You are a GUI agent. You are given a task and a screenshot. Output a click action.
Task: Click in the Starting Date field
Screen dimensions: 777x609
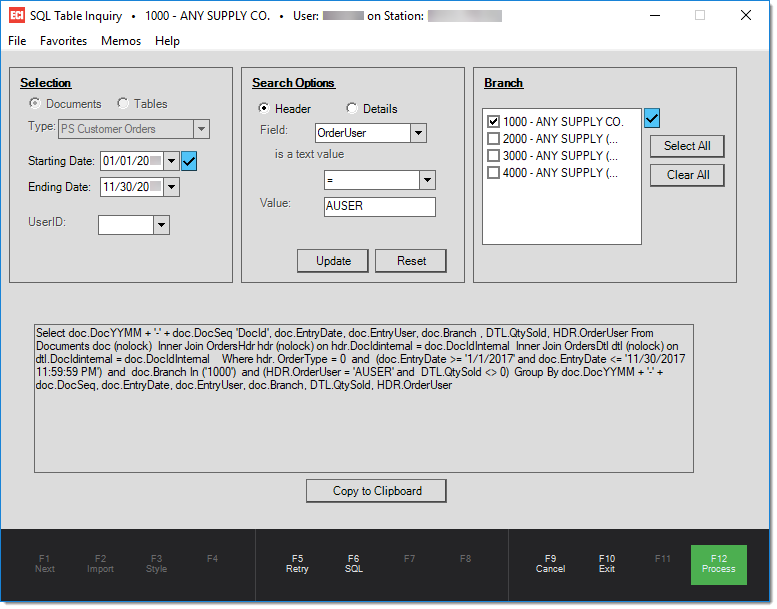[x=132, y=161]
